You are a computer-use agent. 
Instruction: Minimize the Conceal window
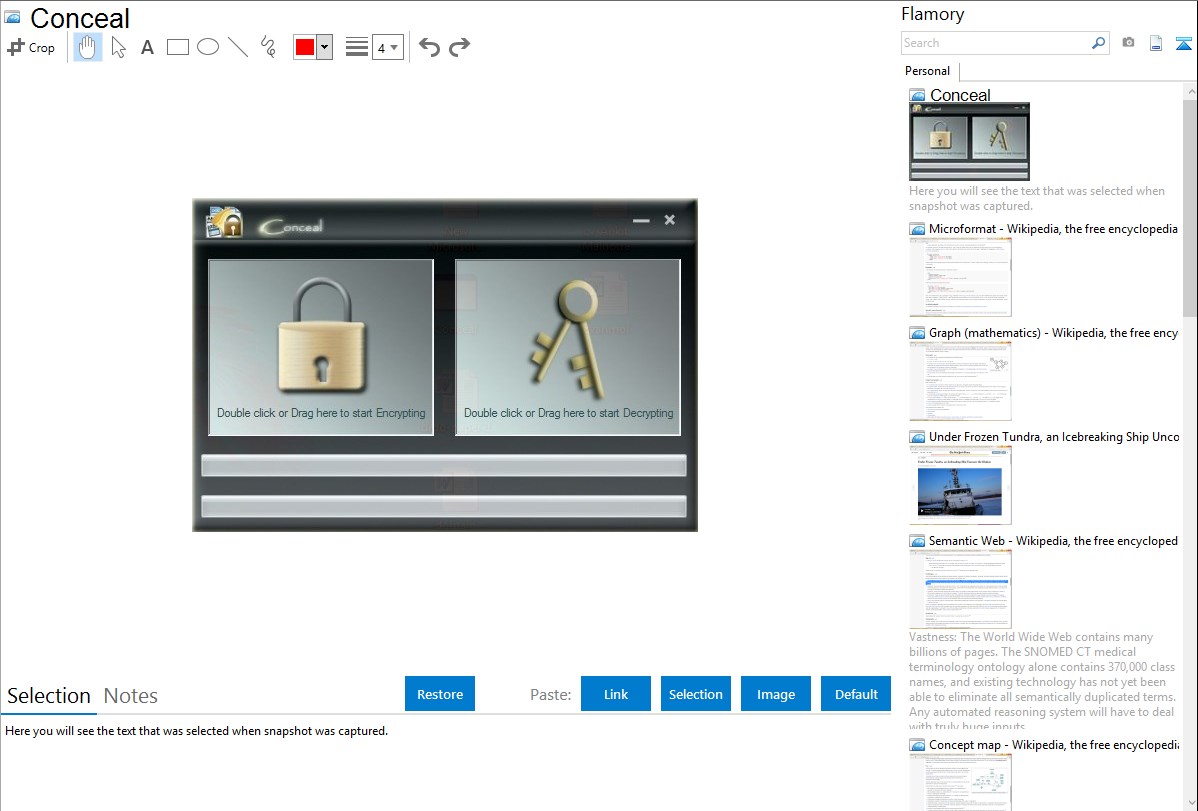click(x=641, y=220)
